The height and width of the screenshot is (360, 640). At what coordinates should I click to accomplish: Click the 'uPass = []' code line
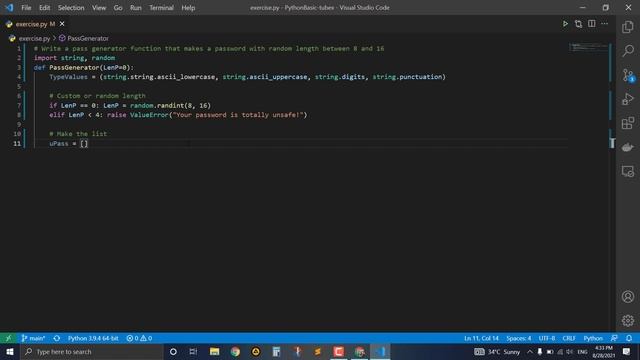tap(69, 143)
